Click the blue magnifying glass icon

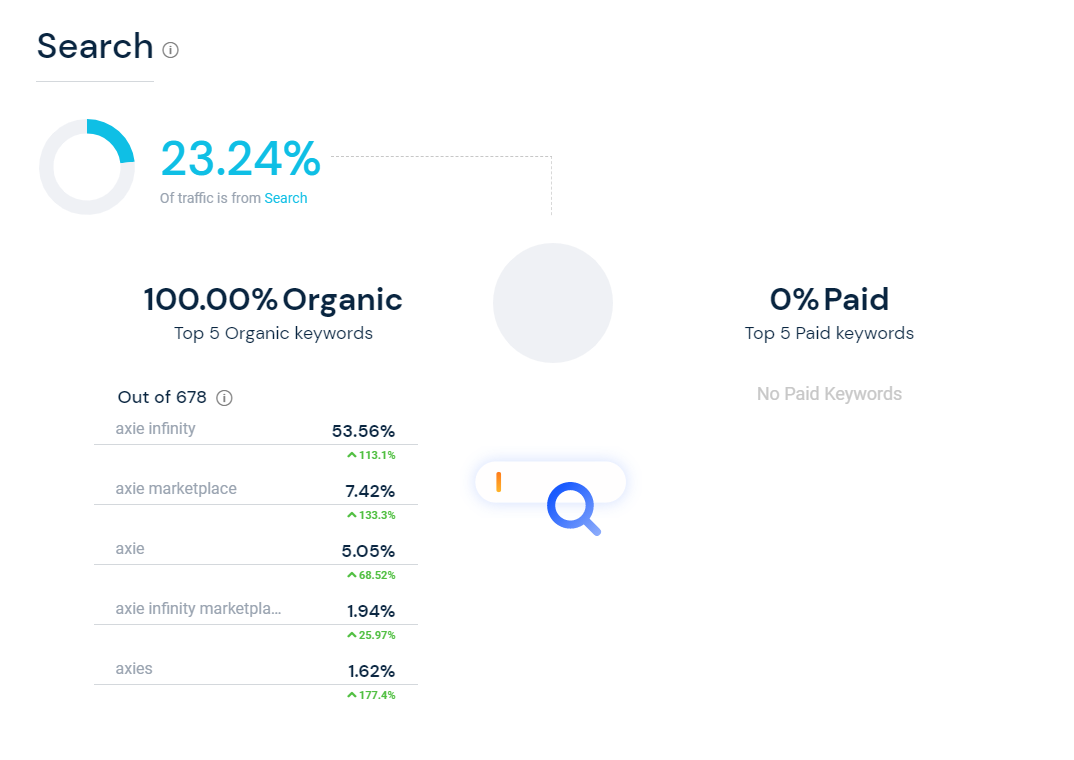pyautogui.click(x=574, y=509)
